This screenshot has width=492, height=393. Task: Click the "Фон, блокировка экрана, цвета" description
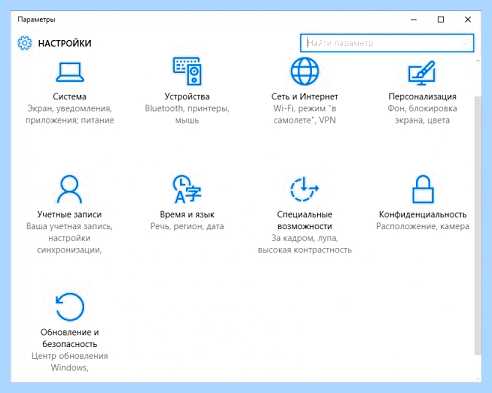[422, 114]
